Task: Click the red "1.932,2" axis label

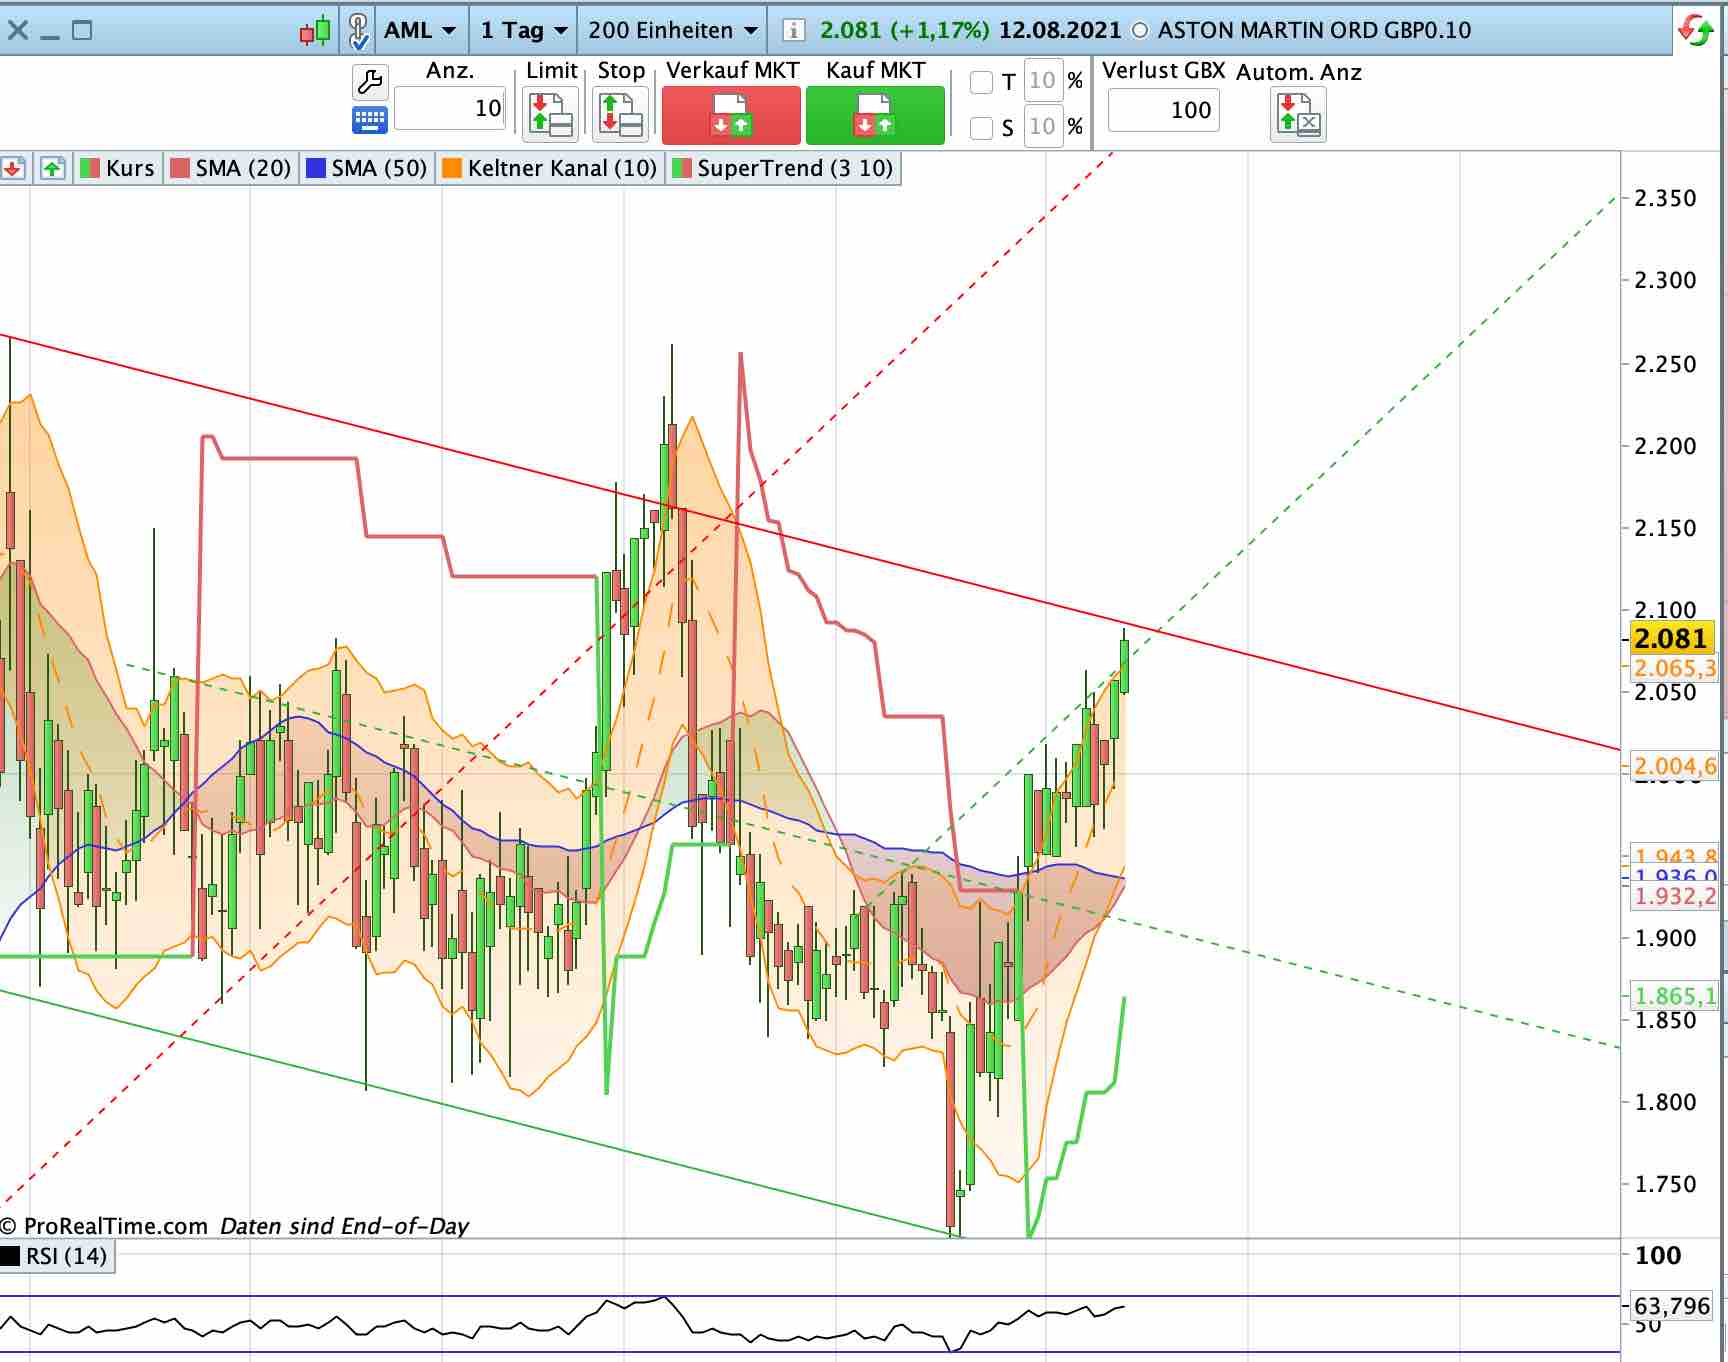Action: tap(1674, 896)
